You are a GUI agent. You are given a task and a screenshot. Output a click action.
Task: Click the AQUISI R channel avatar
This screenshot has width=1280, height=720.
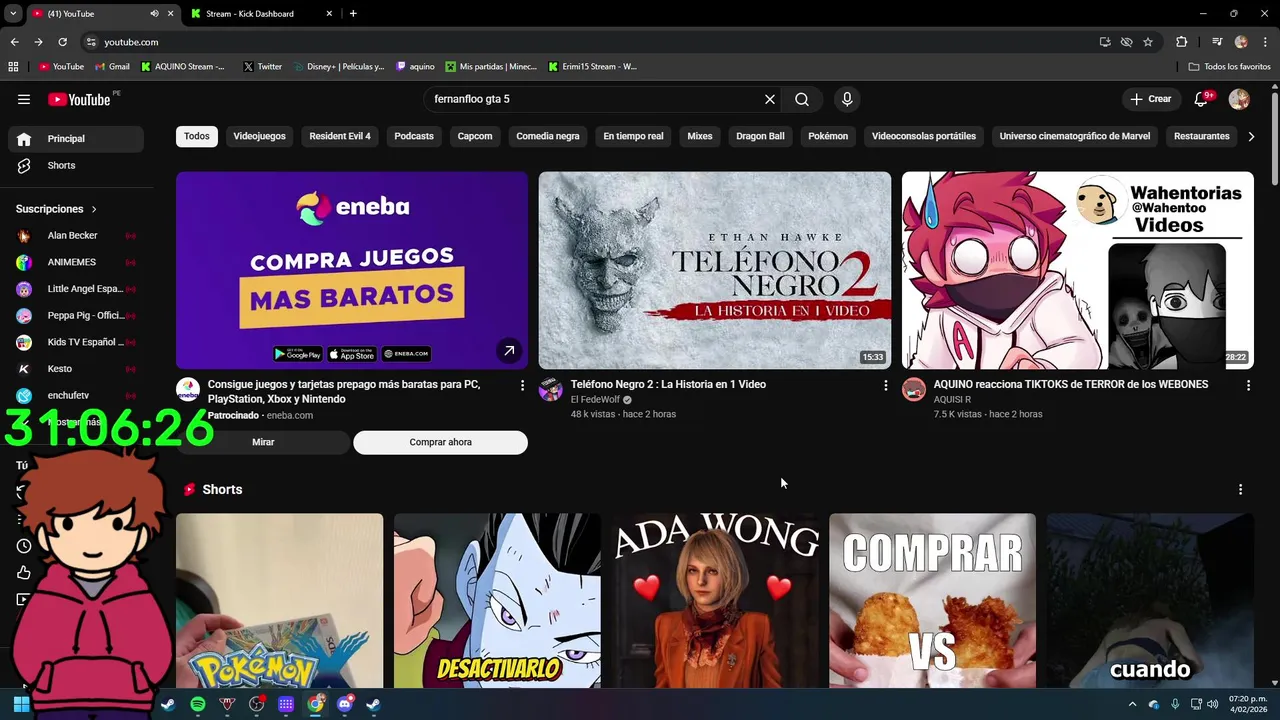point(914,390)
